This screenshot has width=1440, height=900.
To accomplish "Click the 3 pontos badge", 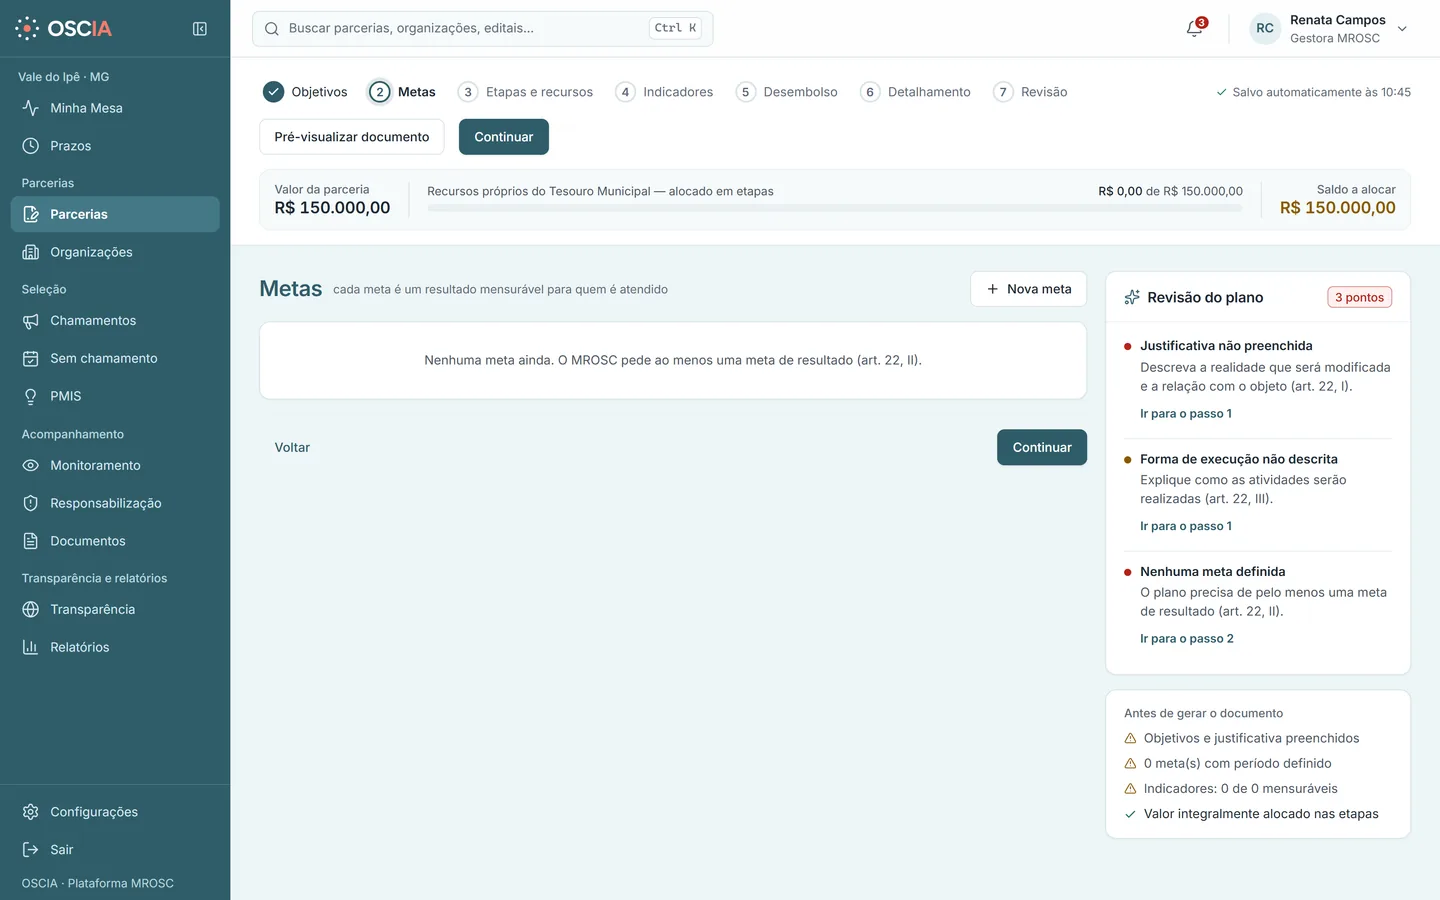I will (x=1360, y=297).
